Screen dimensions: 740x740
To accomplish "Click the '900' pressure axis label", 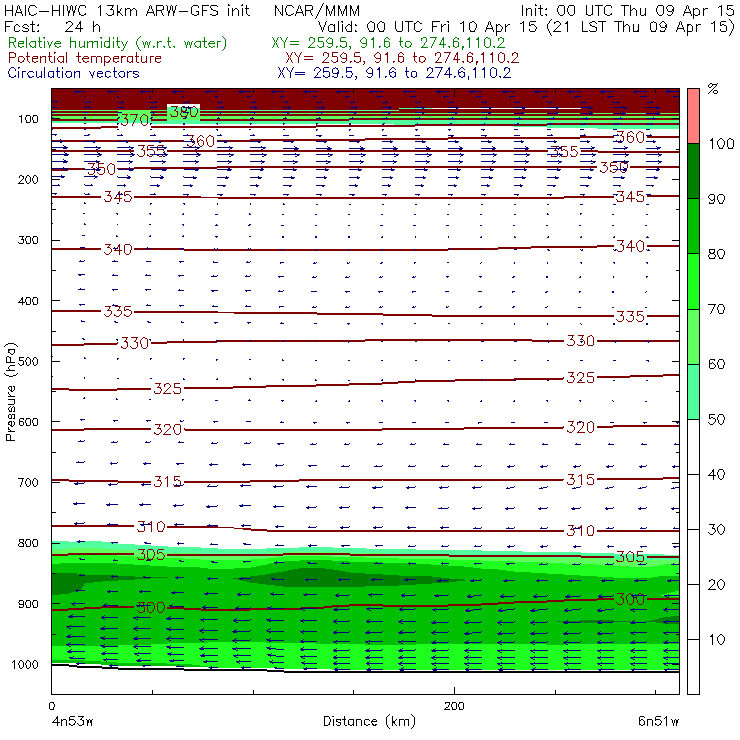I will click(28, 604).
